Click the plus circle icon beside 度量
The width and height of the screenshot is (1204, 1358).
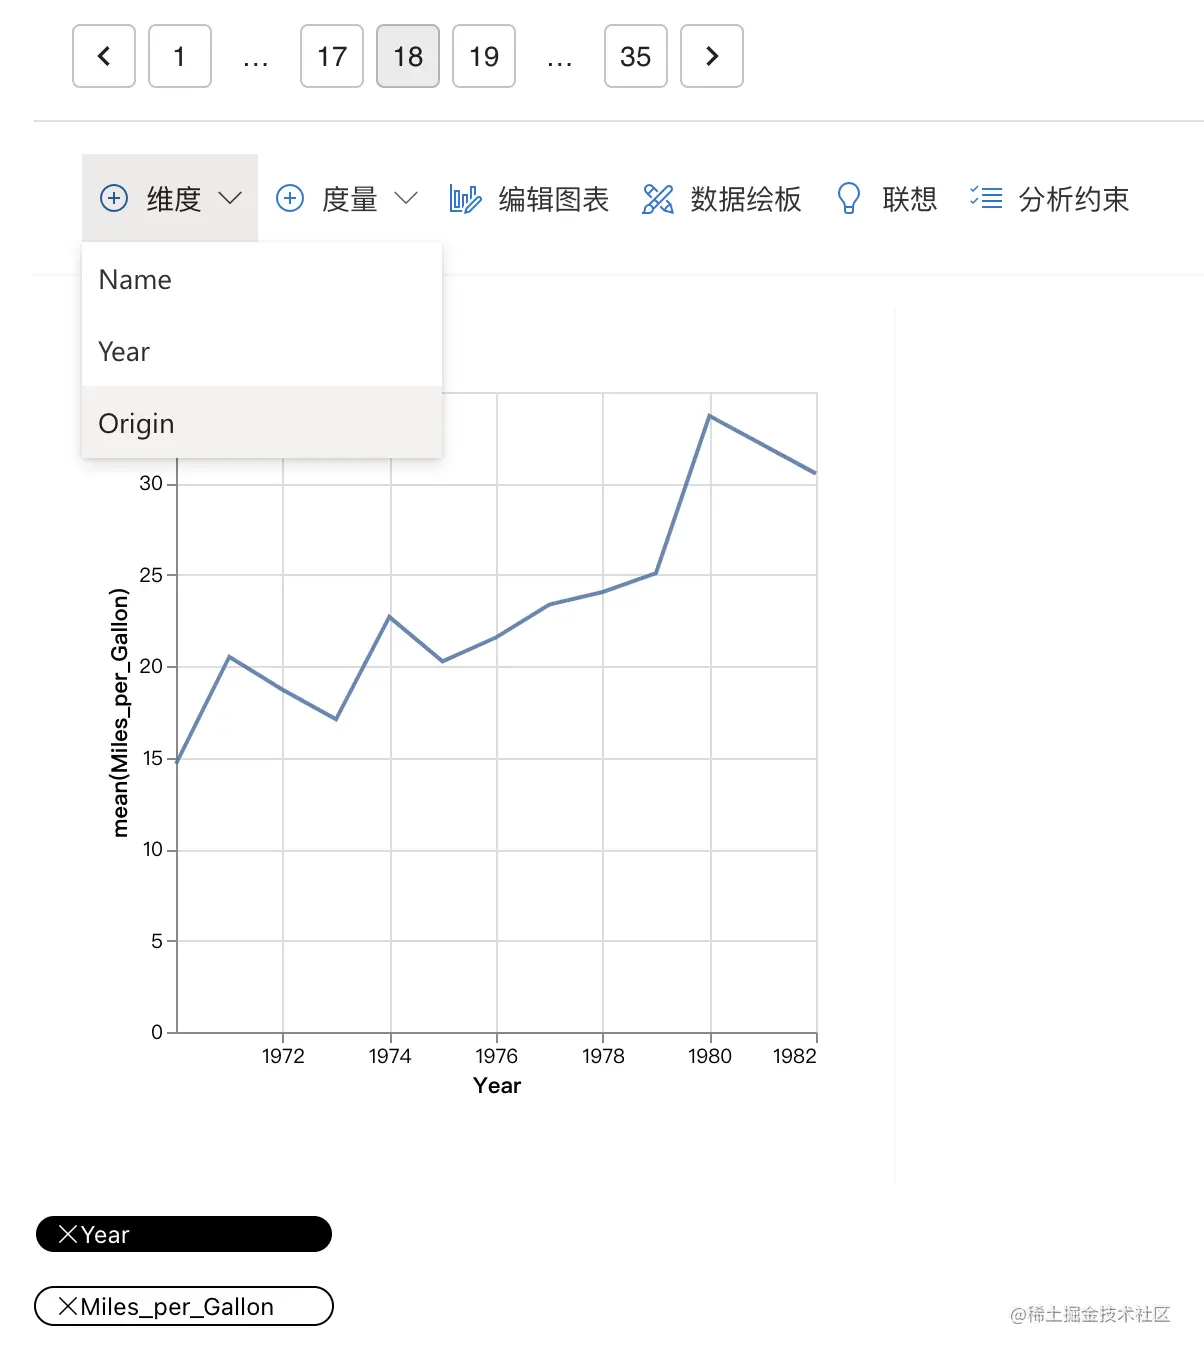point(290,198)
